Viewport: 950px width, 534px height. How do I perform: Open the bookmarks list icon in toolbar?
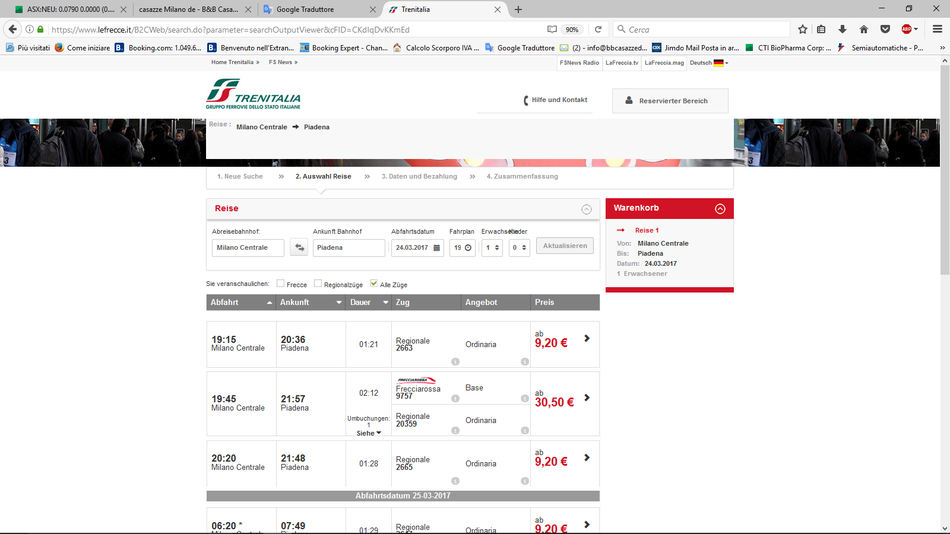tap(822, 29)
